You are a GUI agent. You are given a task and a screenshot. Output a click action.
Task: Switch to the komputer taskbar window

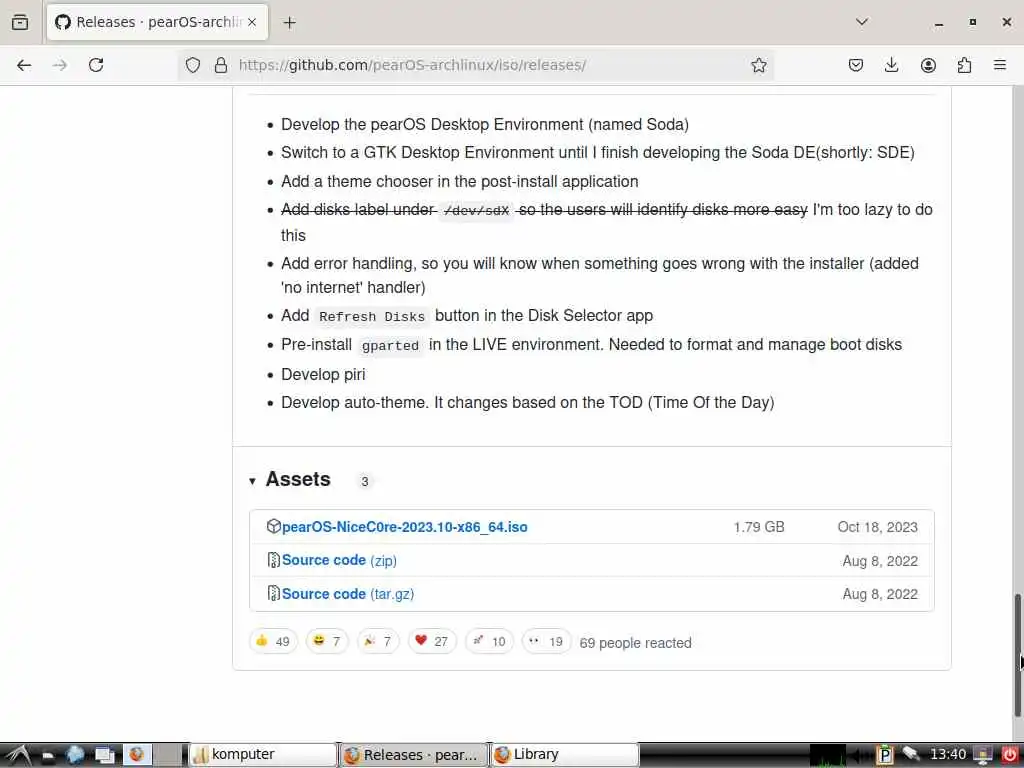(263, 755)
